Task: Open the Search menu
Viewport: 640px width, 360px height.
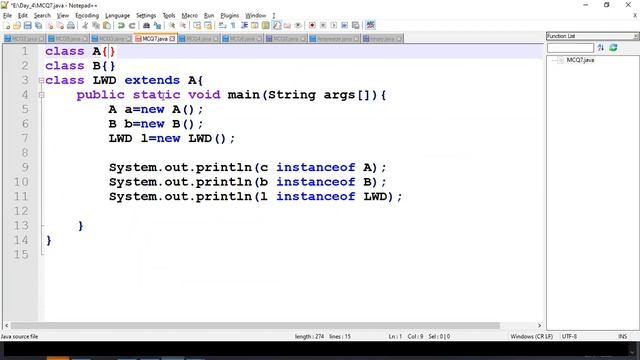Action: click(x=42, y=16)
